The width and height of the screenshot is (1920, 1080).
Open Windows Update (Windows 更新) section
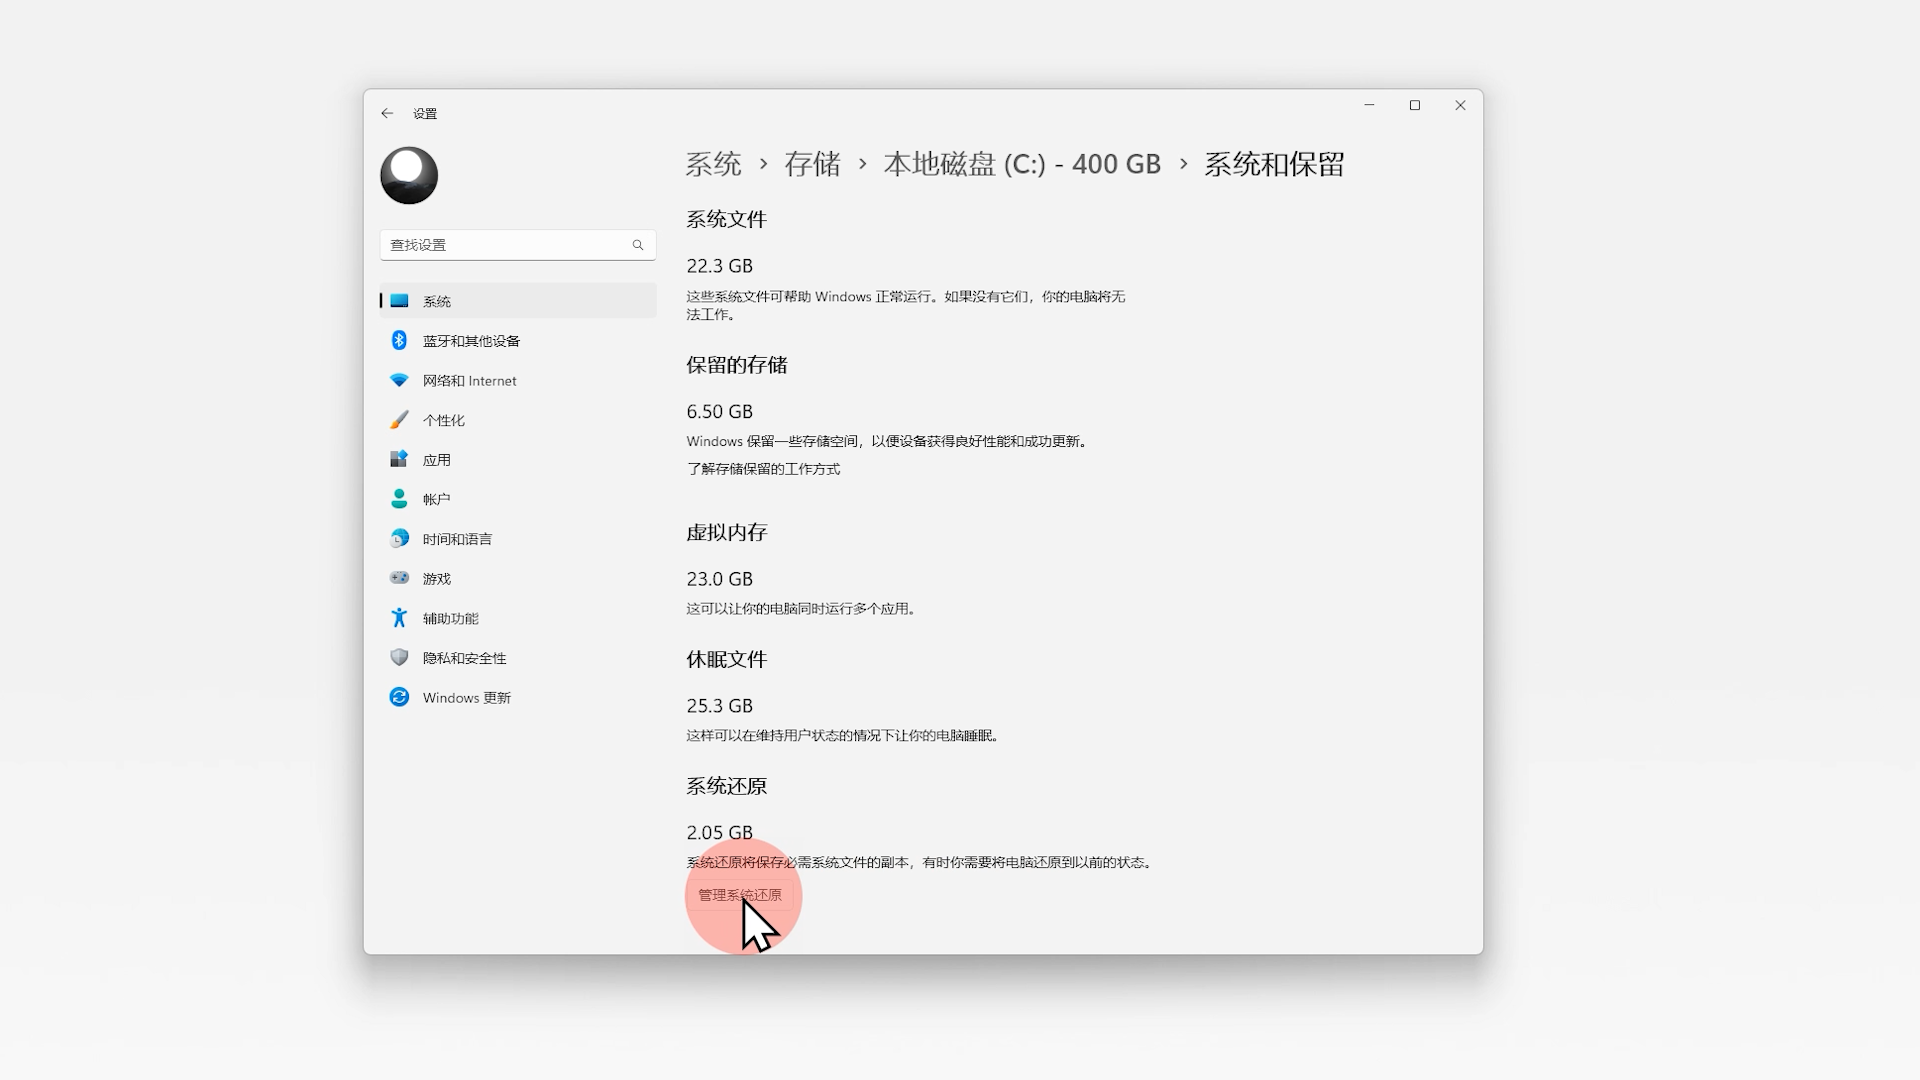pyautogui.click(x=465, y=698)
